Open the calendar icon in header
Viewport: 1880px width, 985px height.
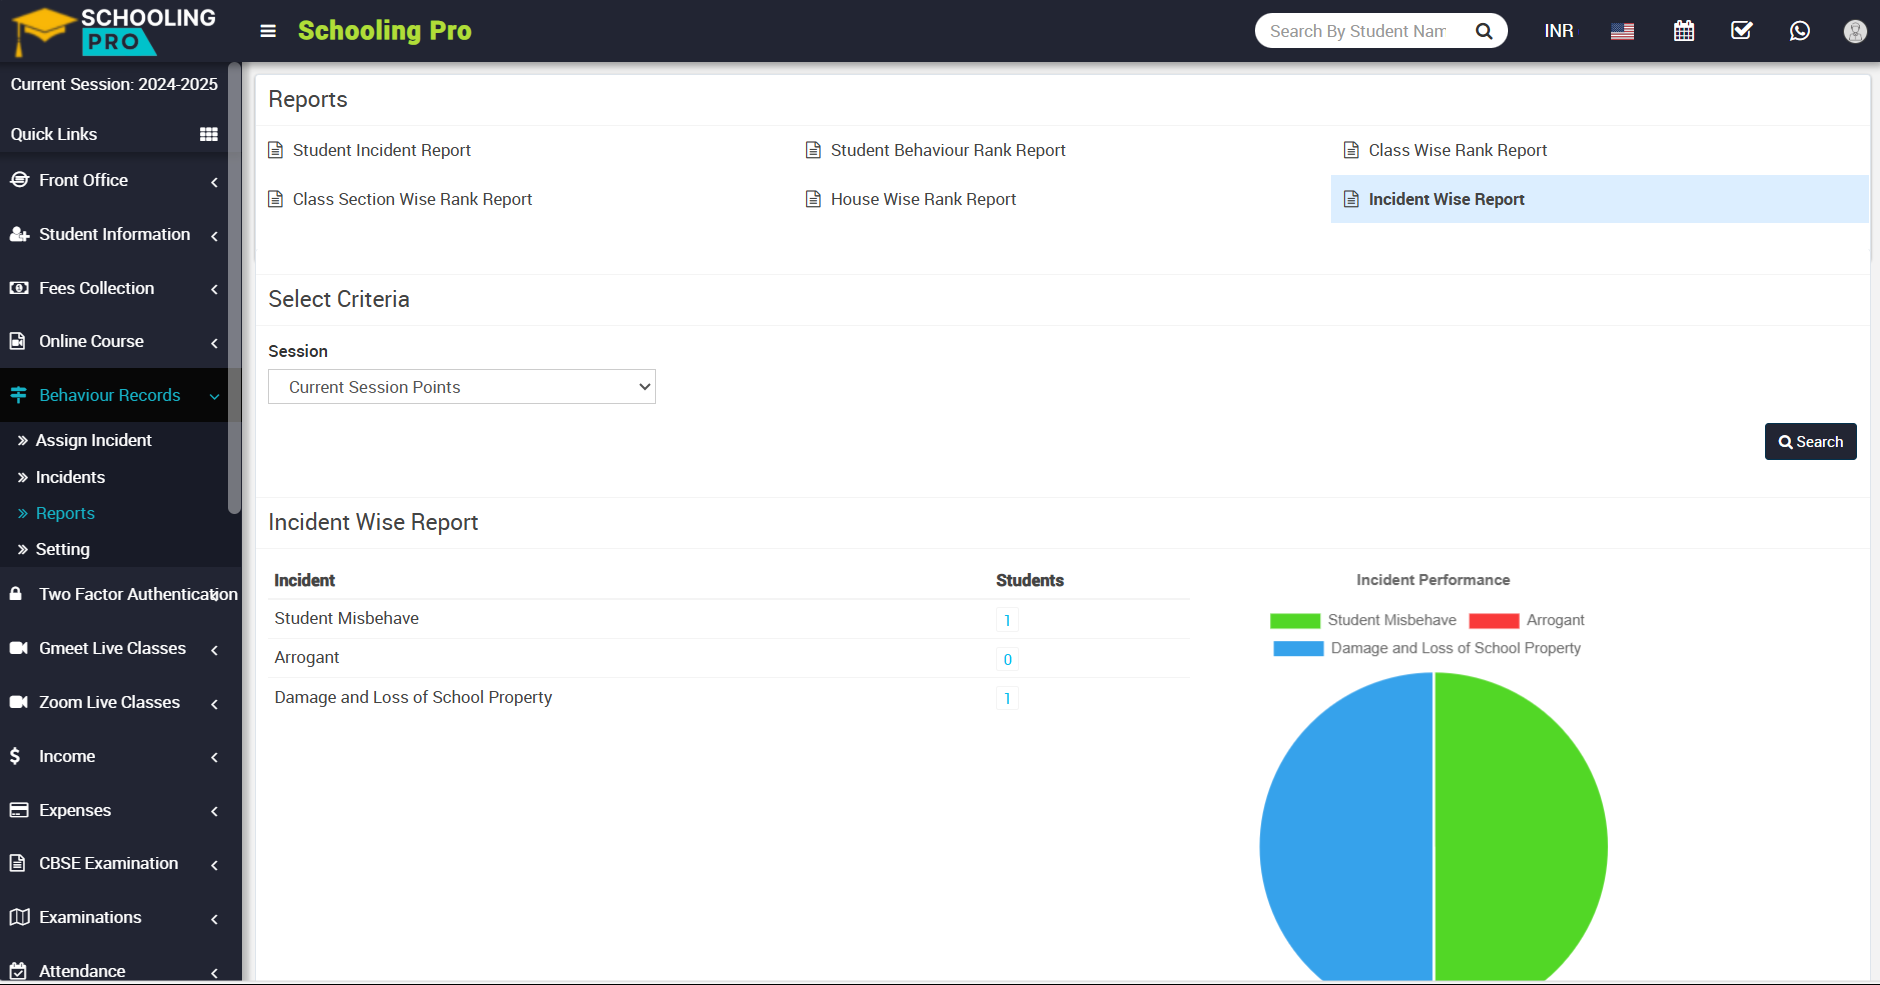click(1684, 31)
